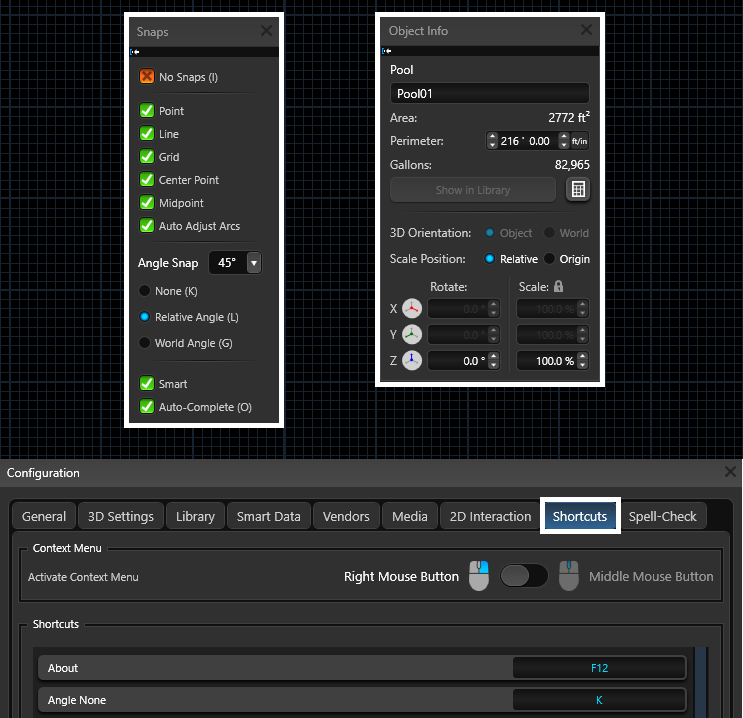Click the calculator icon beside Show in Library

[577, 190]
